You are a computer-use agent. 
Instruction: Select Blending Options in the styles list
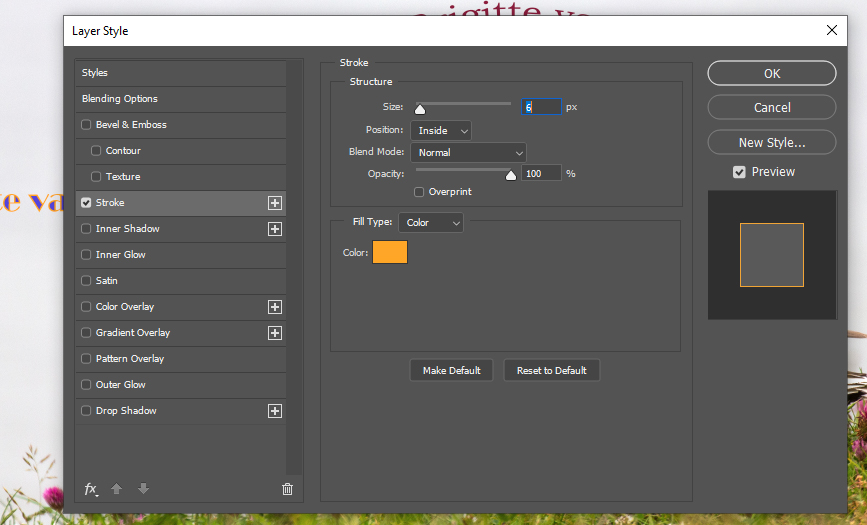tap(120, 99)
